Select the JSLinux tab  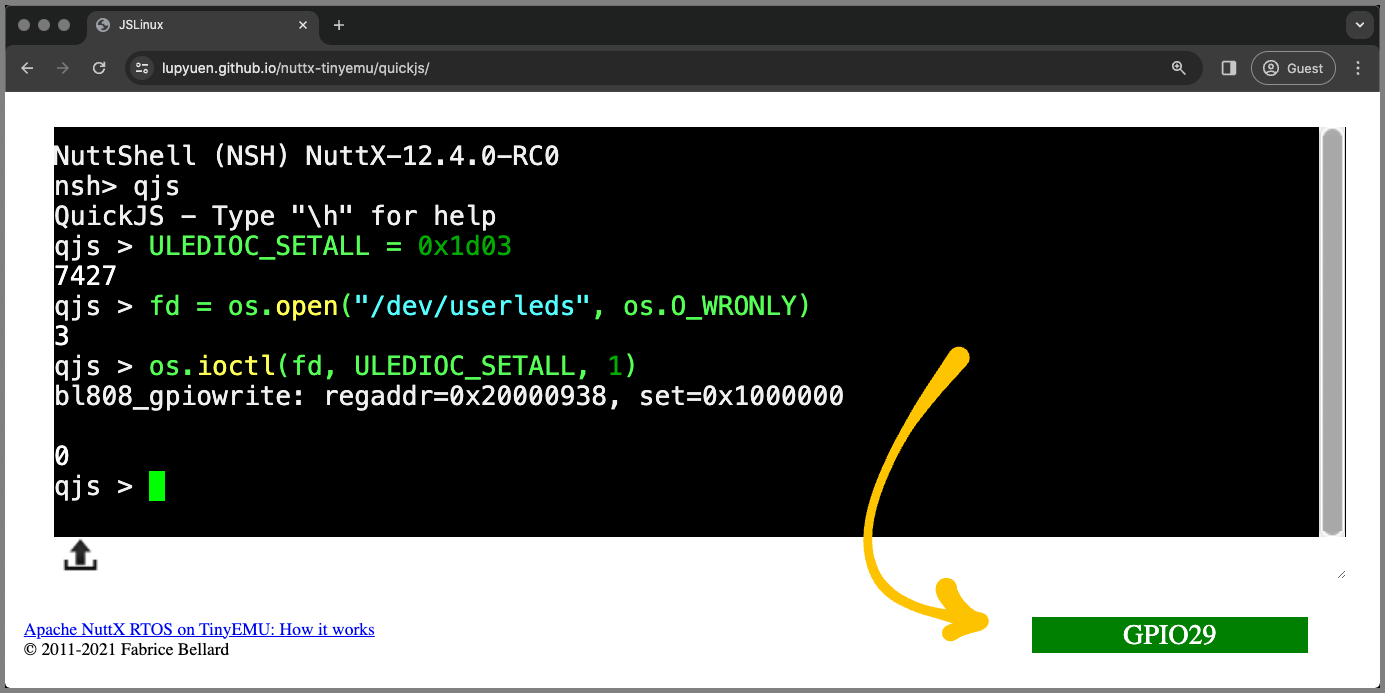(x=203, y=25)
